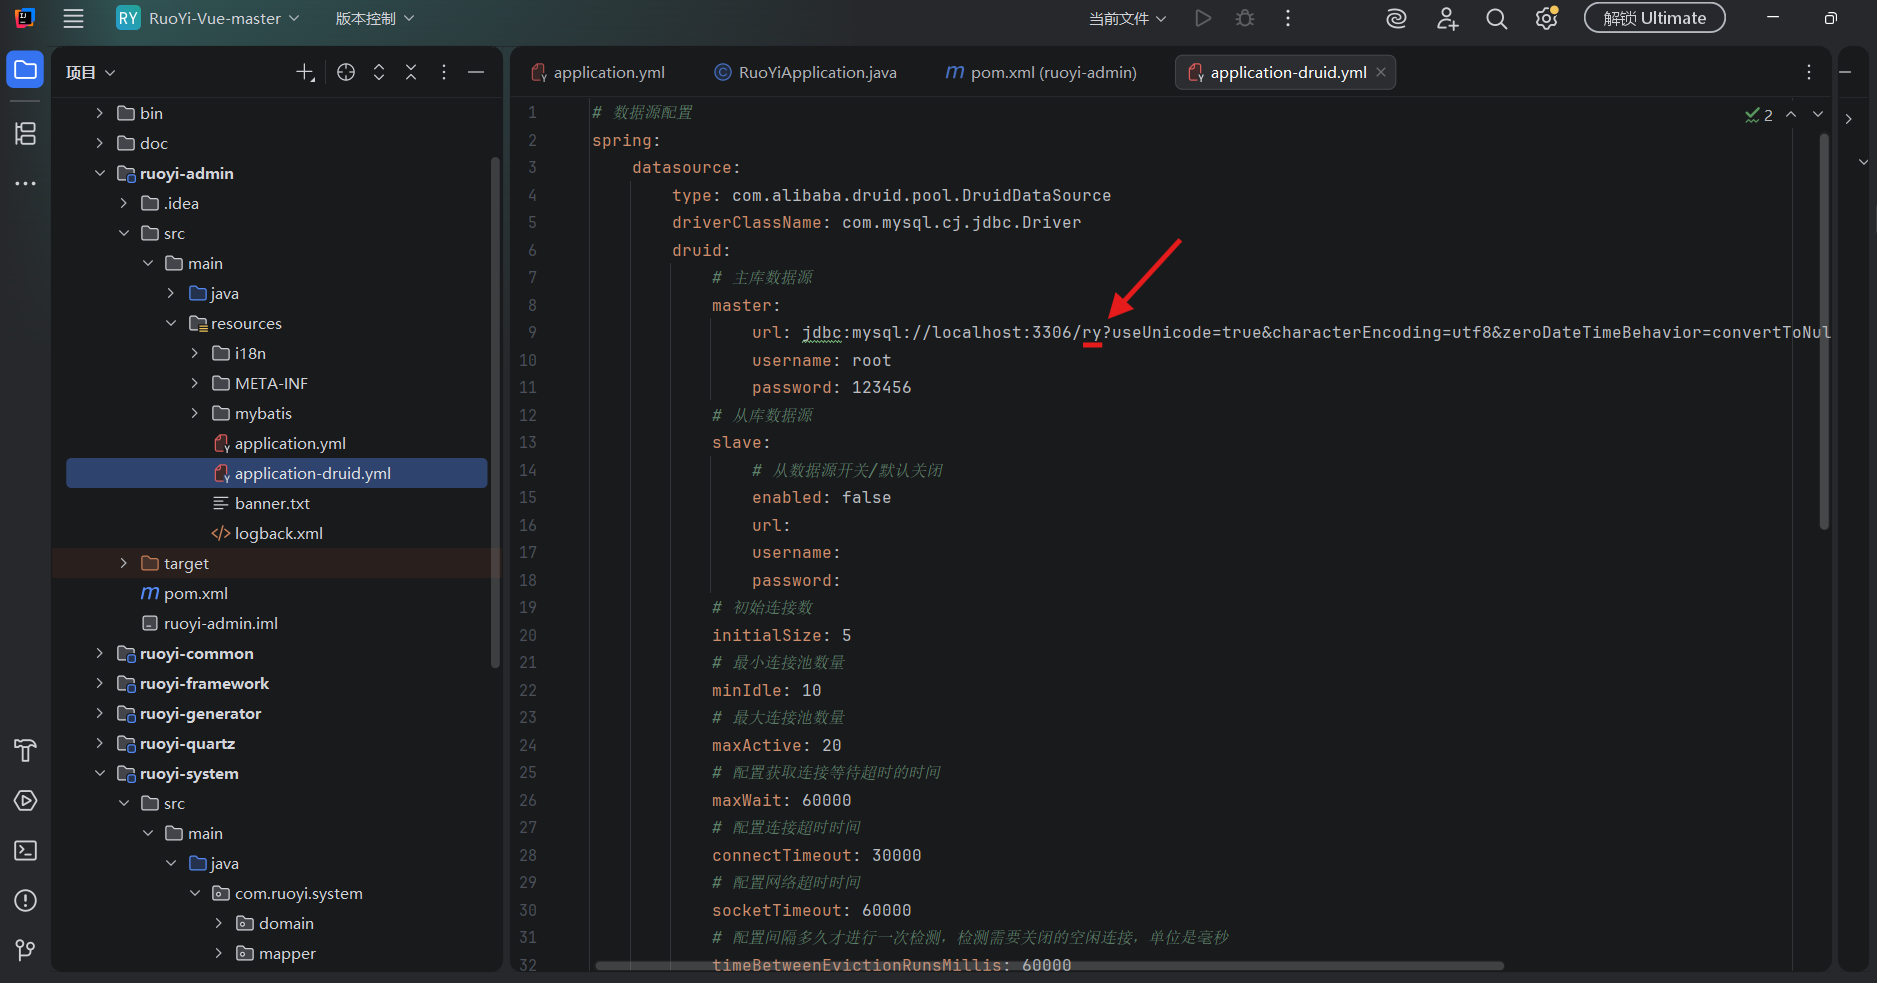Click the editor horizontal scrollbar
This screenshot has width=1877, height=983.
click(1050, 966)
